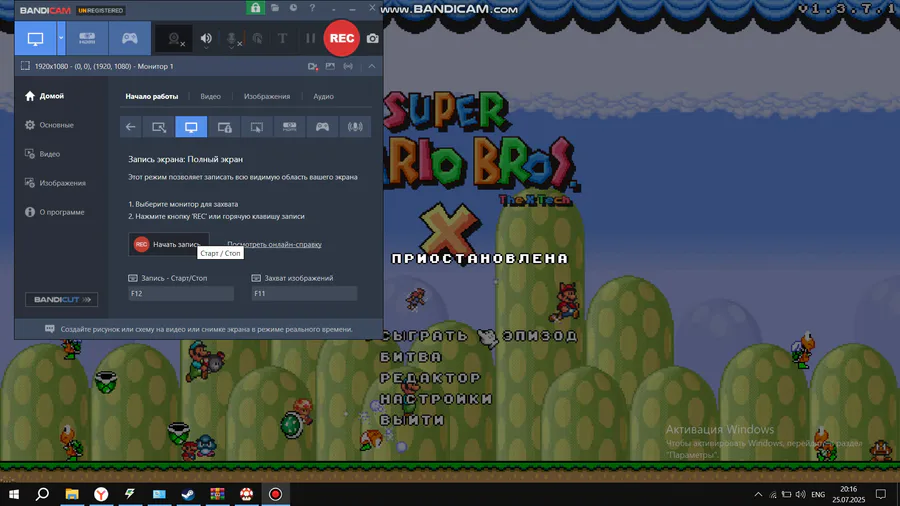
Task: Take a screenshot with the camera icon
Action: [x=373, y=38]
